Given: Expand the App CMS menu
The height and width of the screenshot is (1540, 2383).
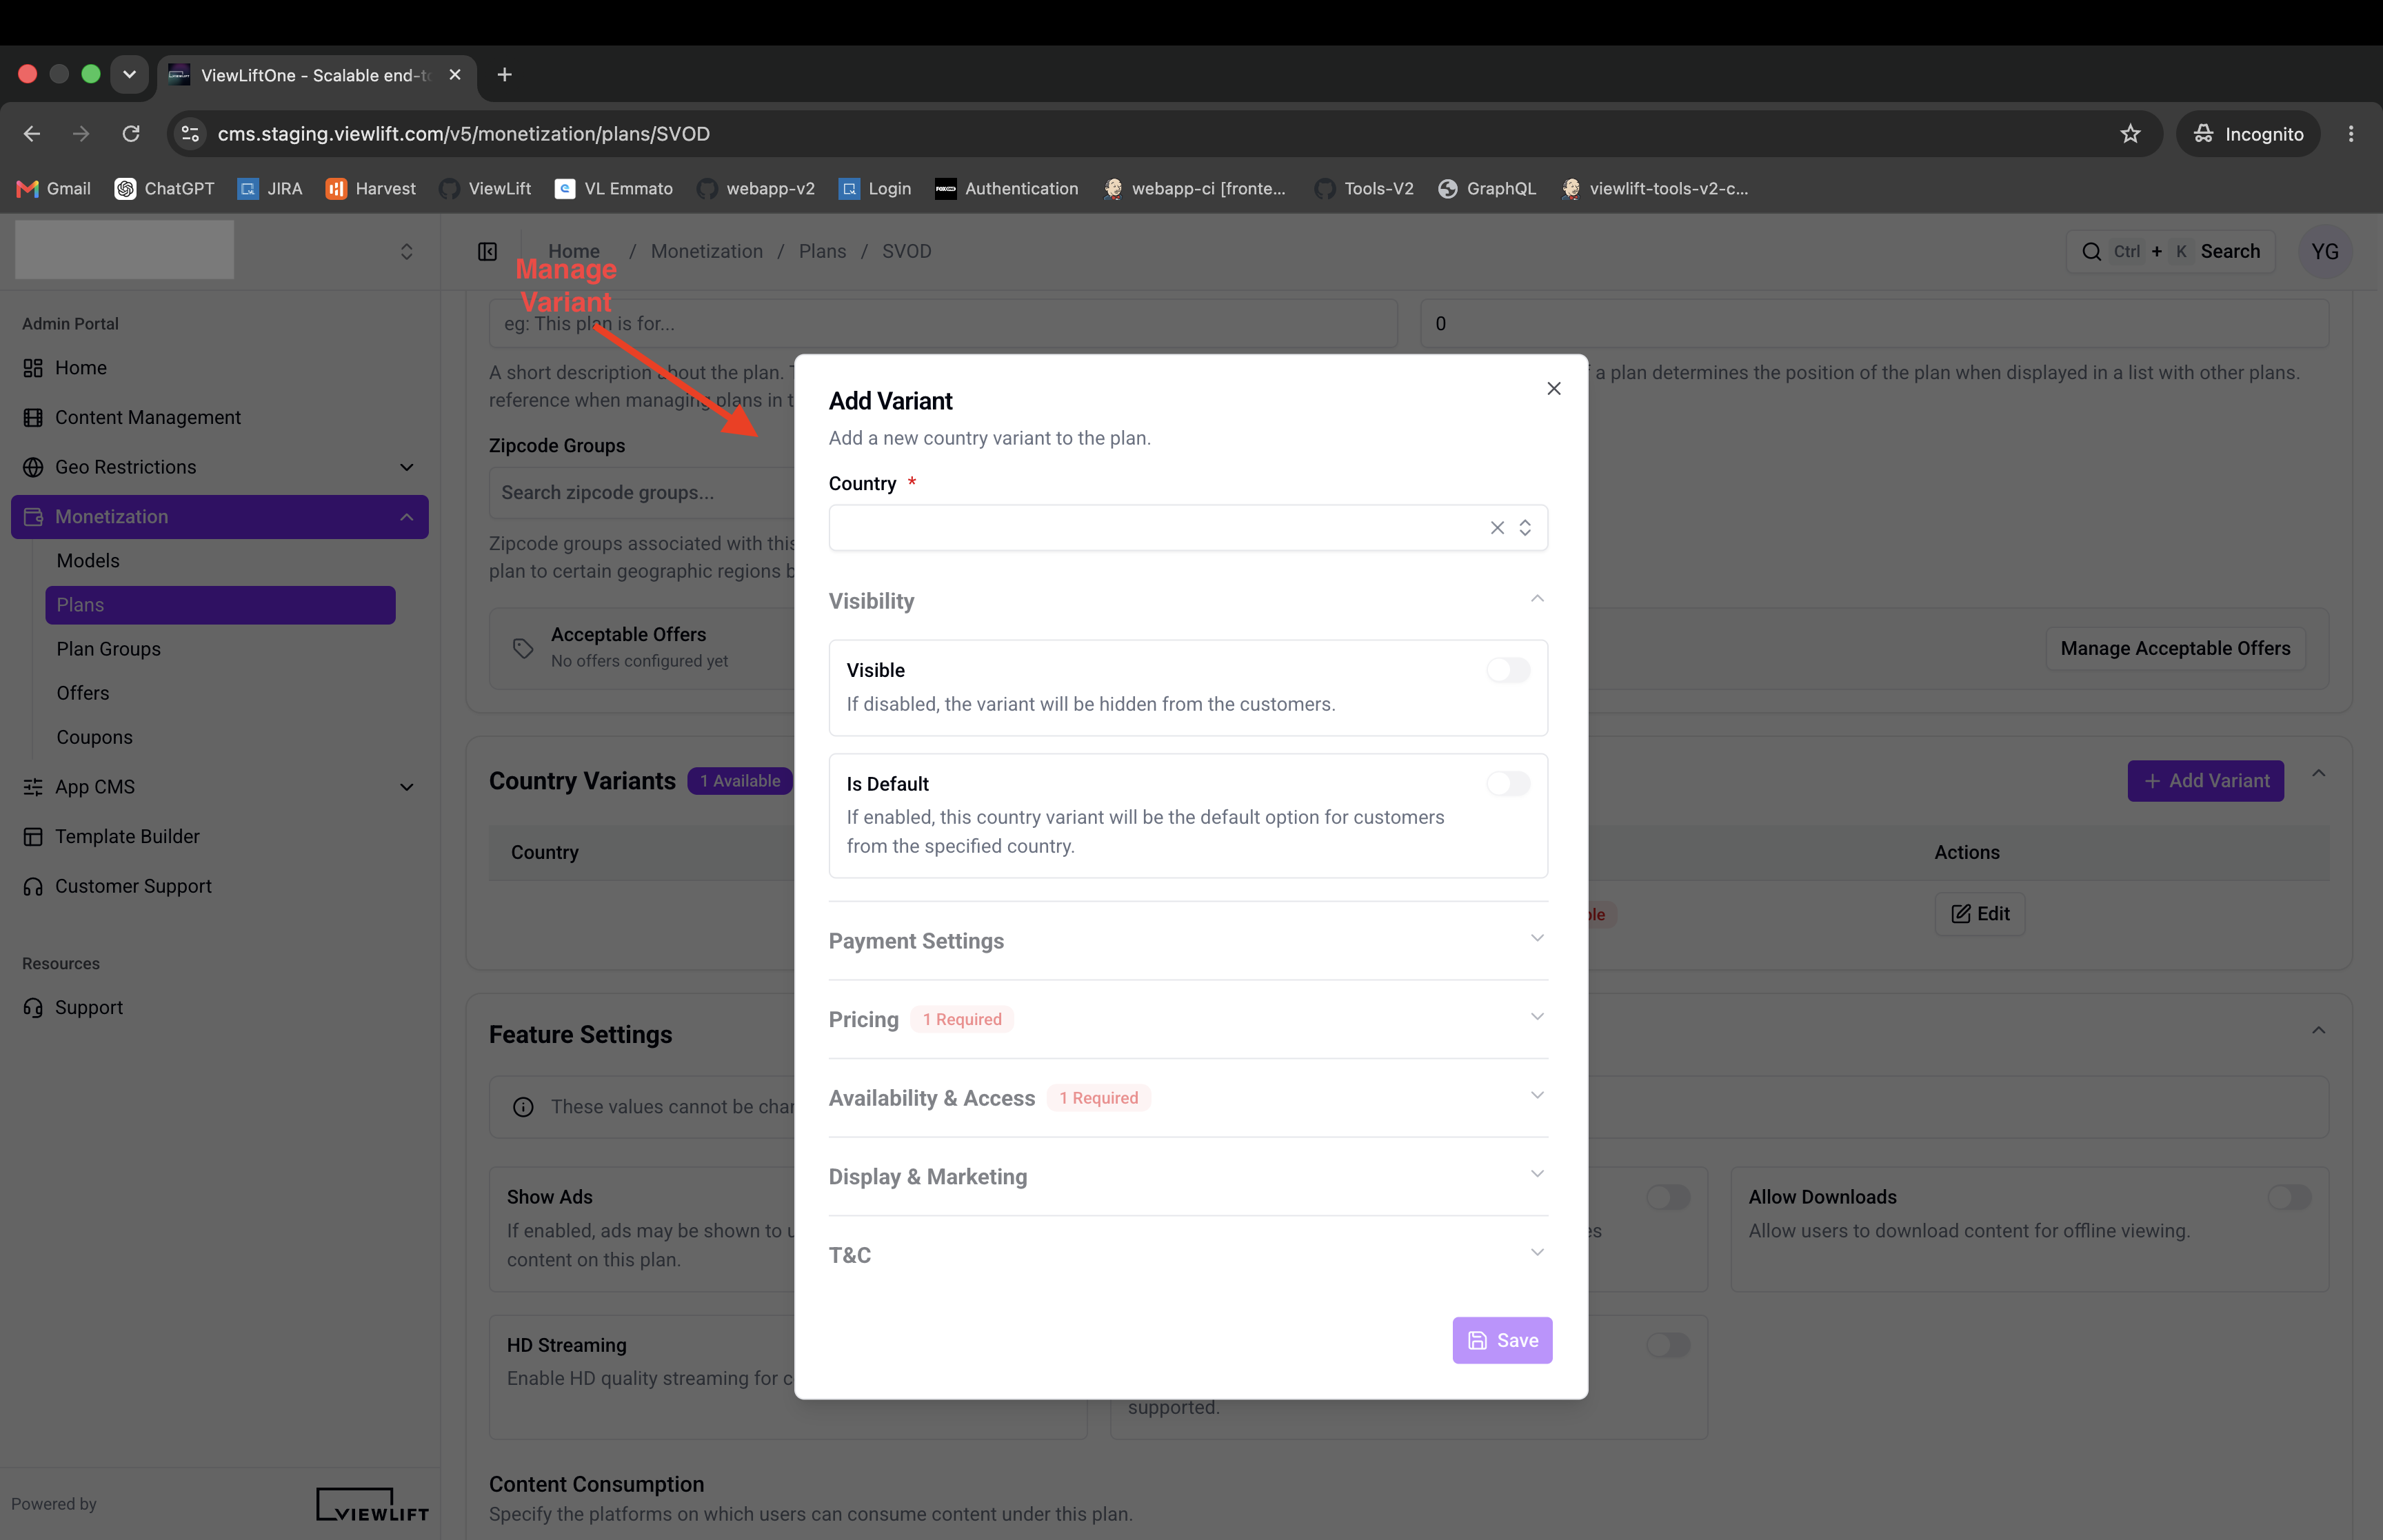Looking at the screenshot, I should click(220, 787).
